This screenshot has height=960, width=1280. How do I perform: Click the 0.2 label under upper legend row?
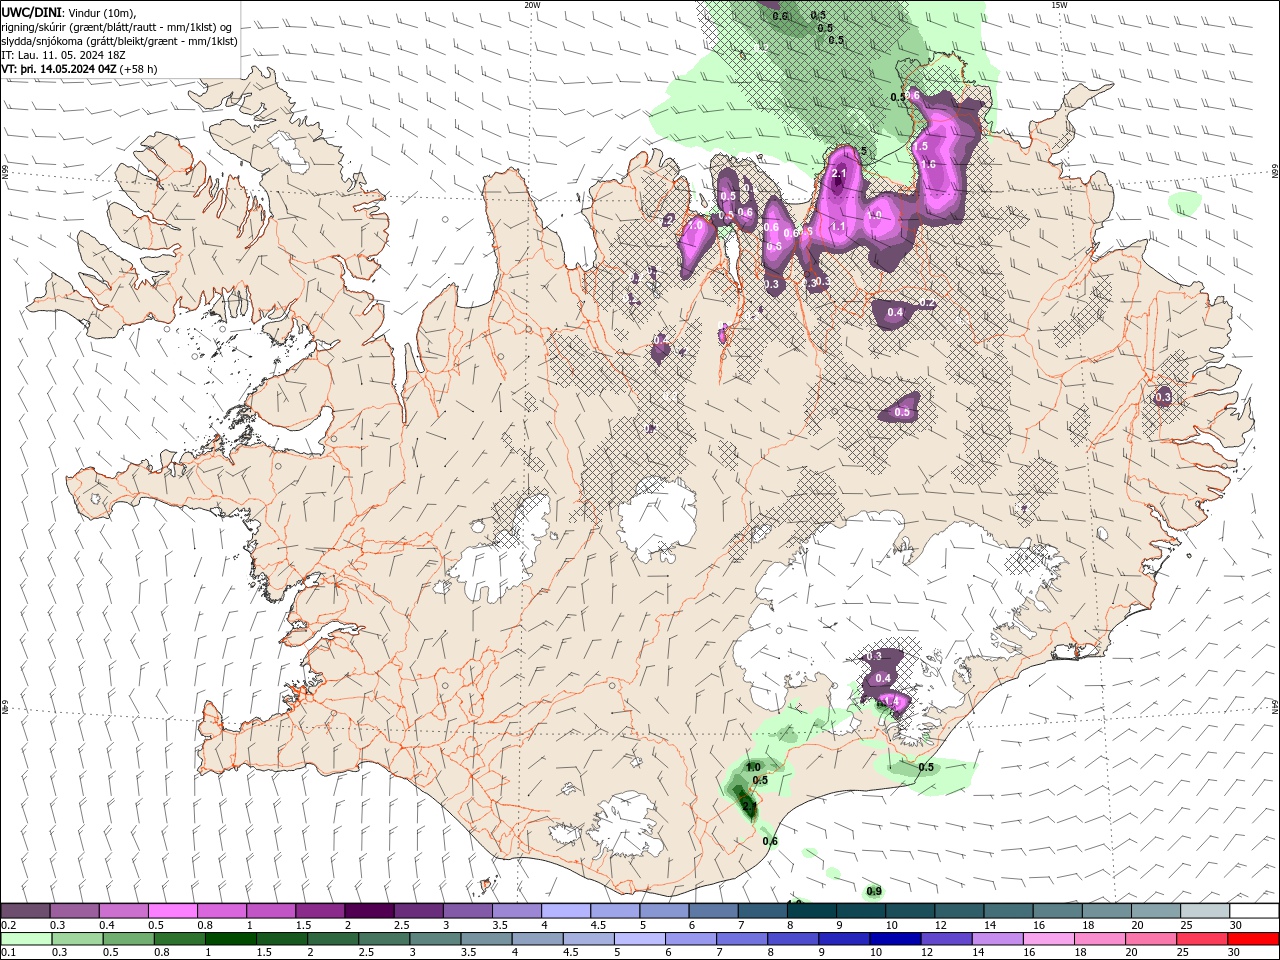click(x=9, y=925)
